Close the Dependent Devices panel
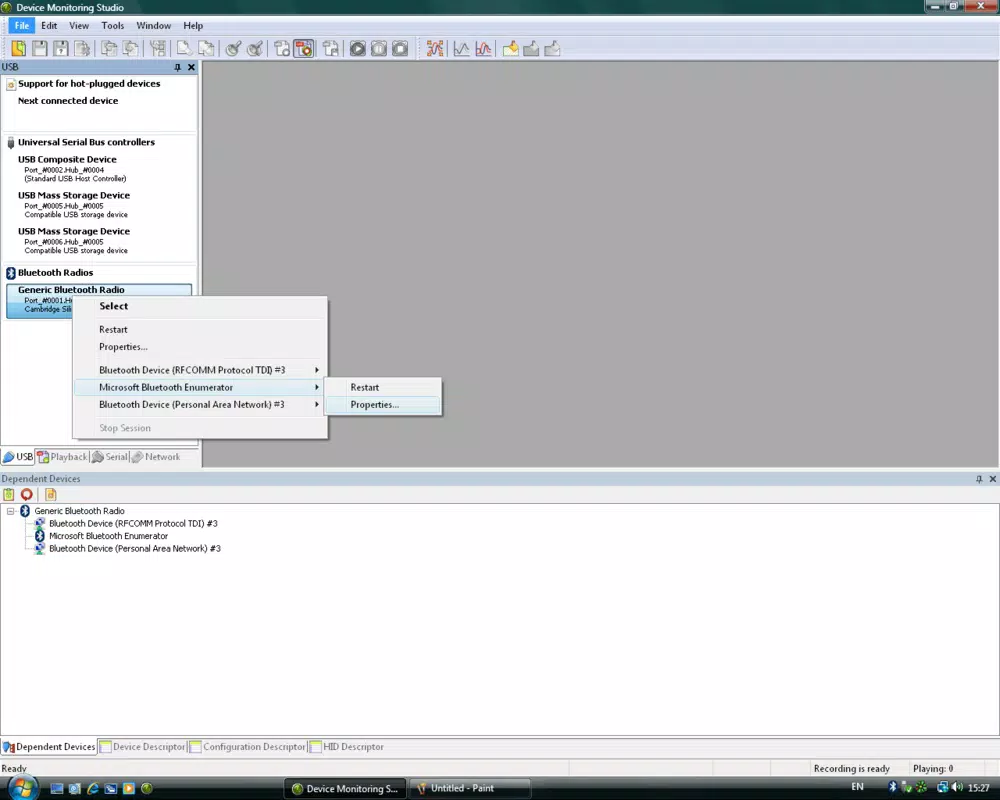Image resolution: width=1000 pixels, height=800 pixels. click(992, 478)
